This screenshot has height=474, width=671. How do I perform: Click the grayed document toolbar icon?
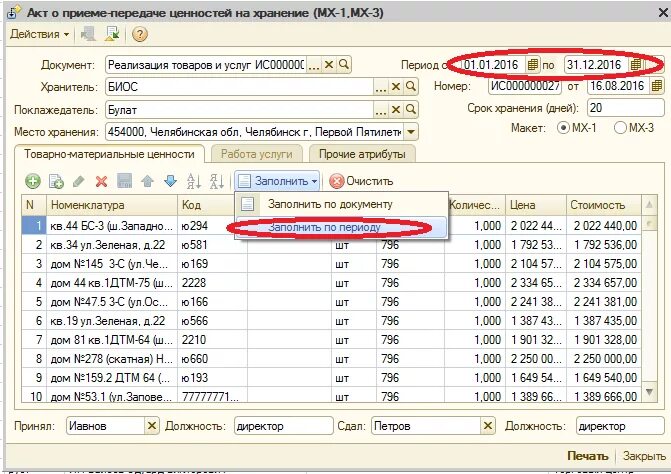[x=89, y=34]
